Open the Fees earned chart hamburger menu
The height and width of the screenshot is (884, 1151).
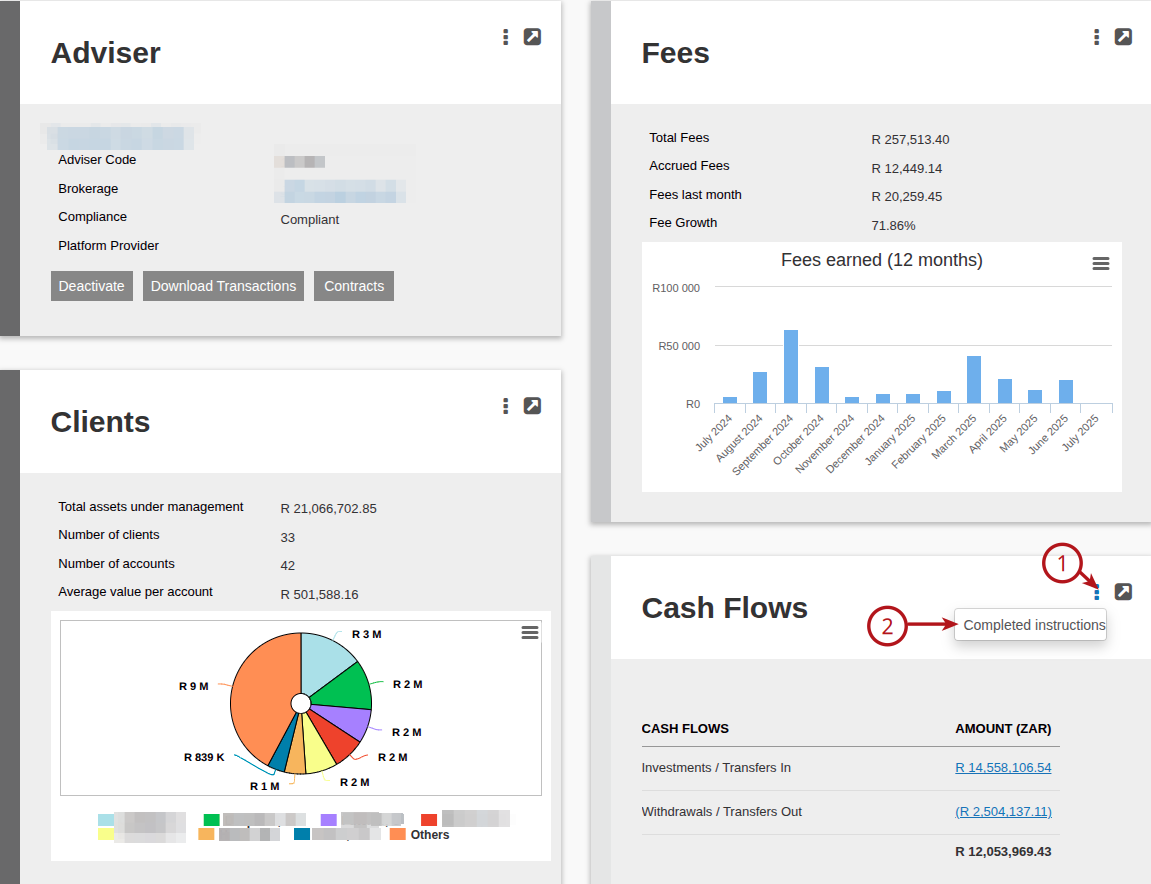tap(1100, 264)
